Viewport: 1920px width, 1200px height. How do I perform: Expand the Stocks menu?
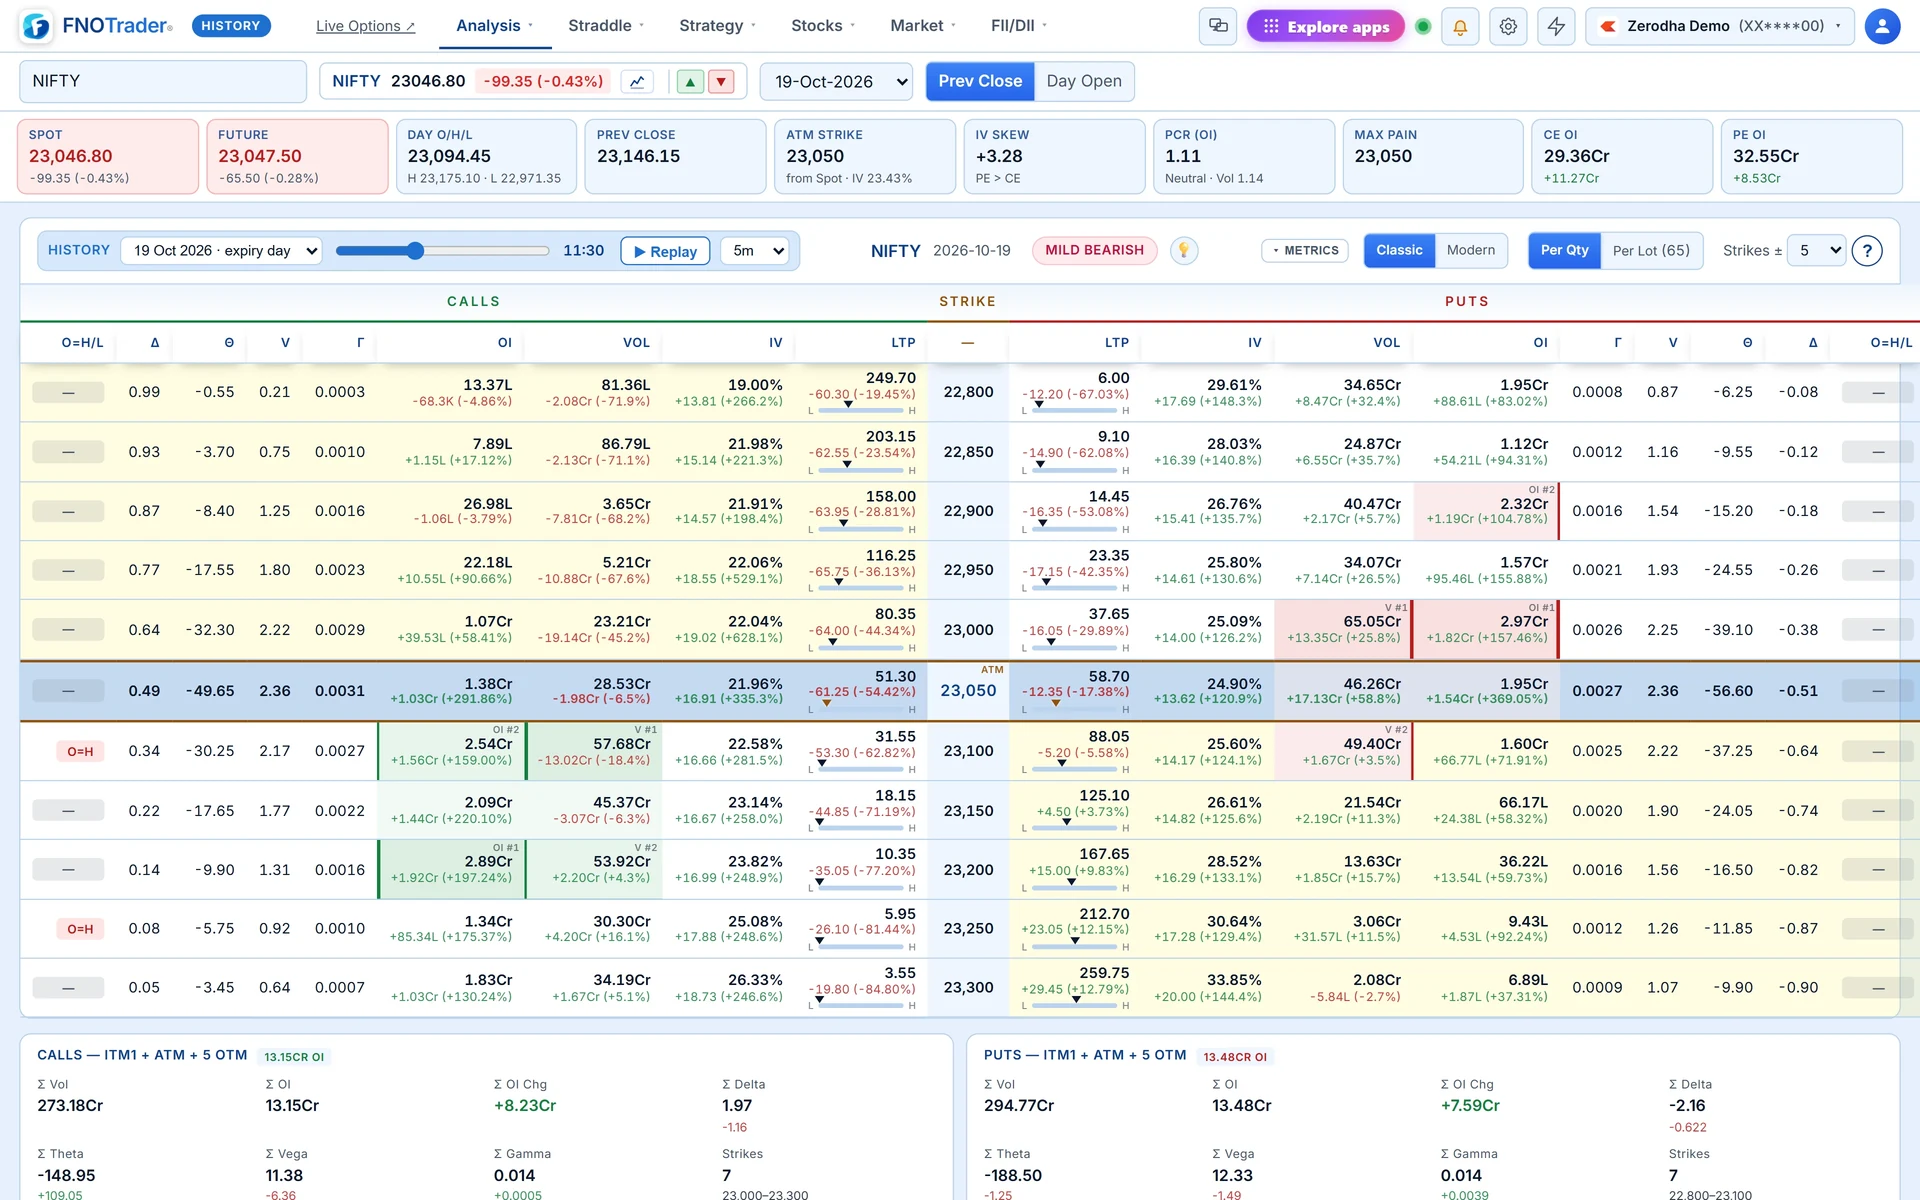[x=822, y=26]
